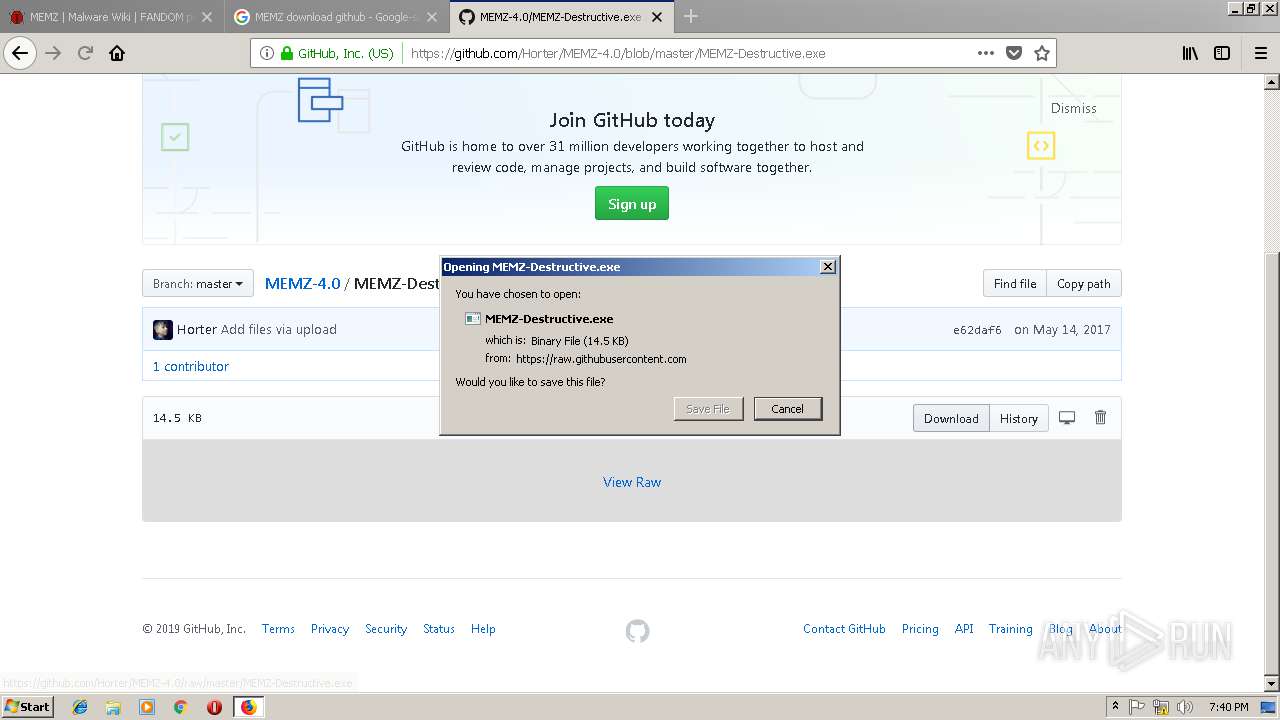Launch Opera from taskbar
This screenshot has width=1280, height=720.
coord(214,707)
